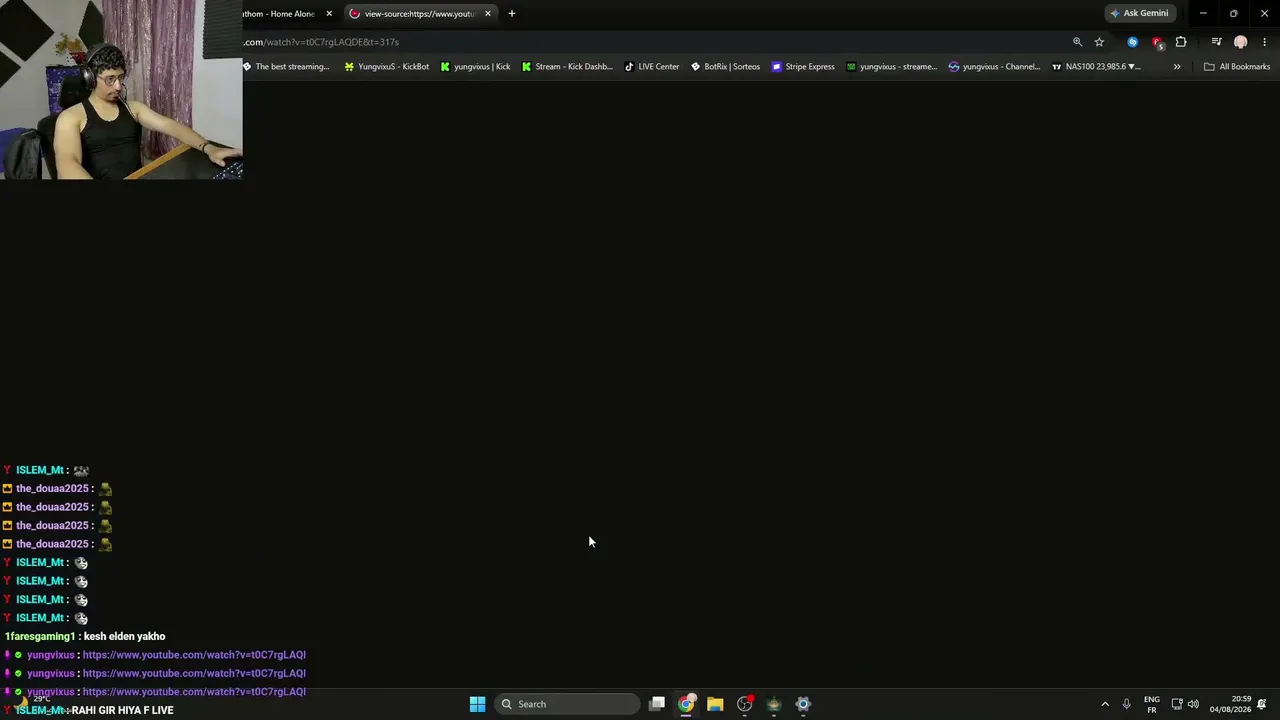The height and width of the screenshot is (720, 1280).
Task: Open the BotRix | Sorteos bookmark
Action: click(726, 67)
